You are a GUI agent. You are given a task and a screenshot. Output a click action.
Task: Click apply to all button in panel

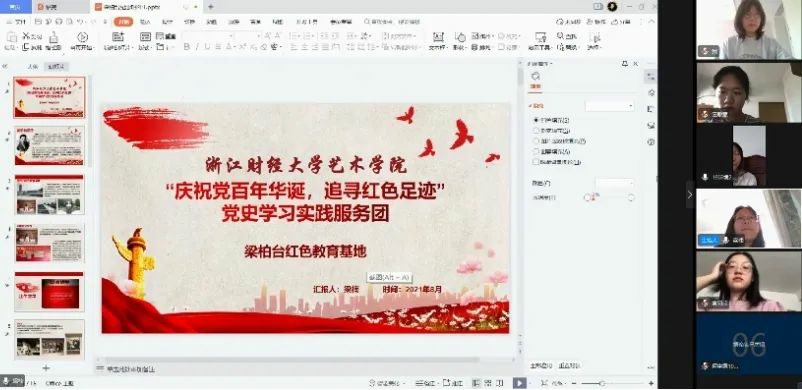point(541,366)
